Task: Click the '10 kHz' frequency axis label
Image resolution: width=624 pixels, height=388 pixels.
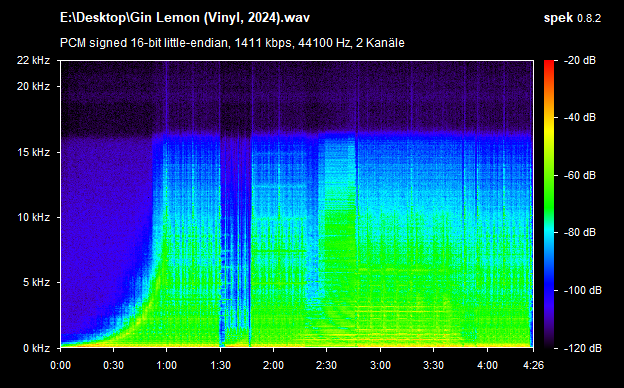Action: pyautogui.click(x=33, y=217)
